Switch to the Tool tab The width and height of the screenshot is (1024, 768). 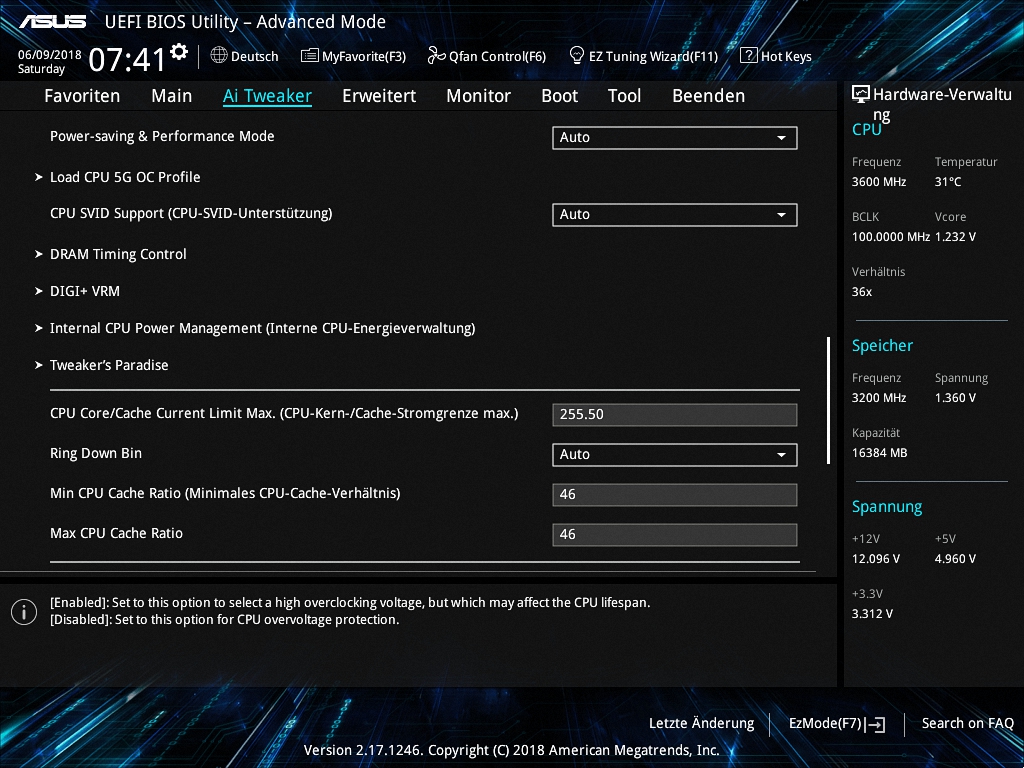624,96
